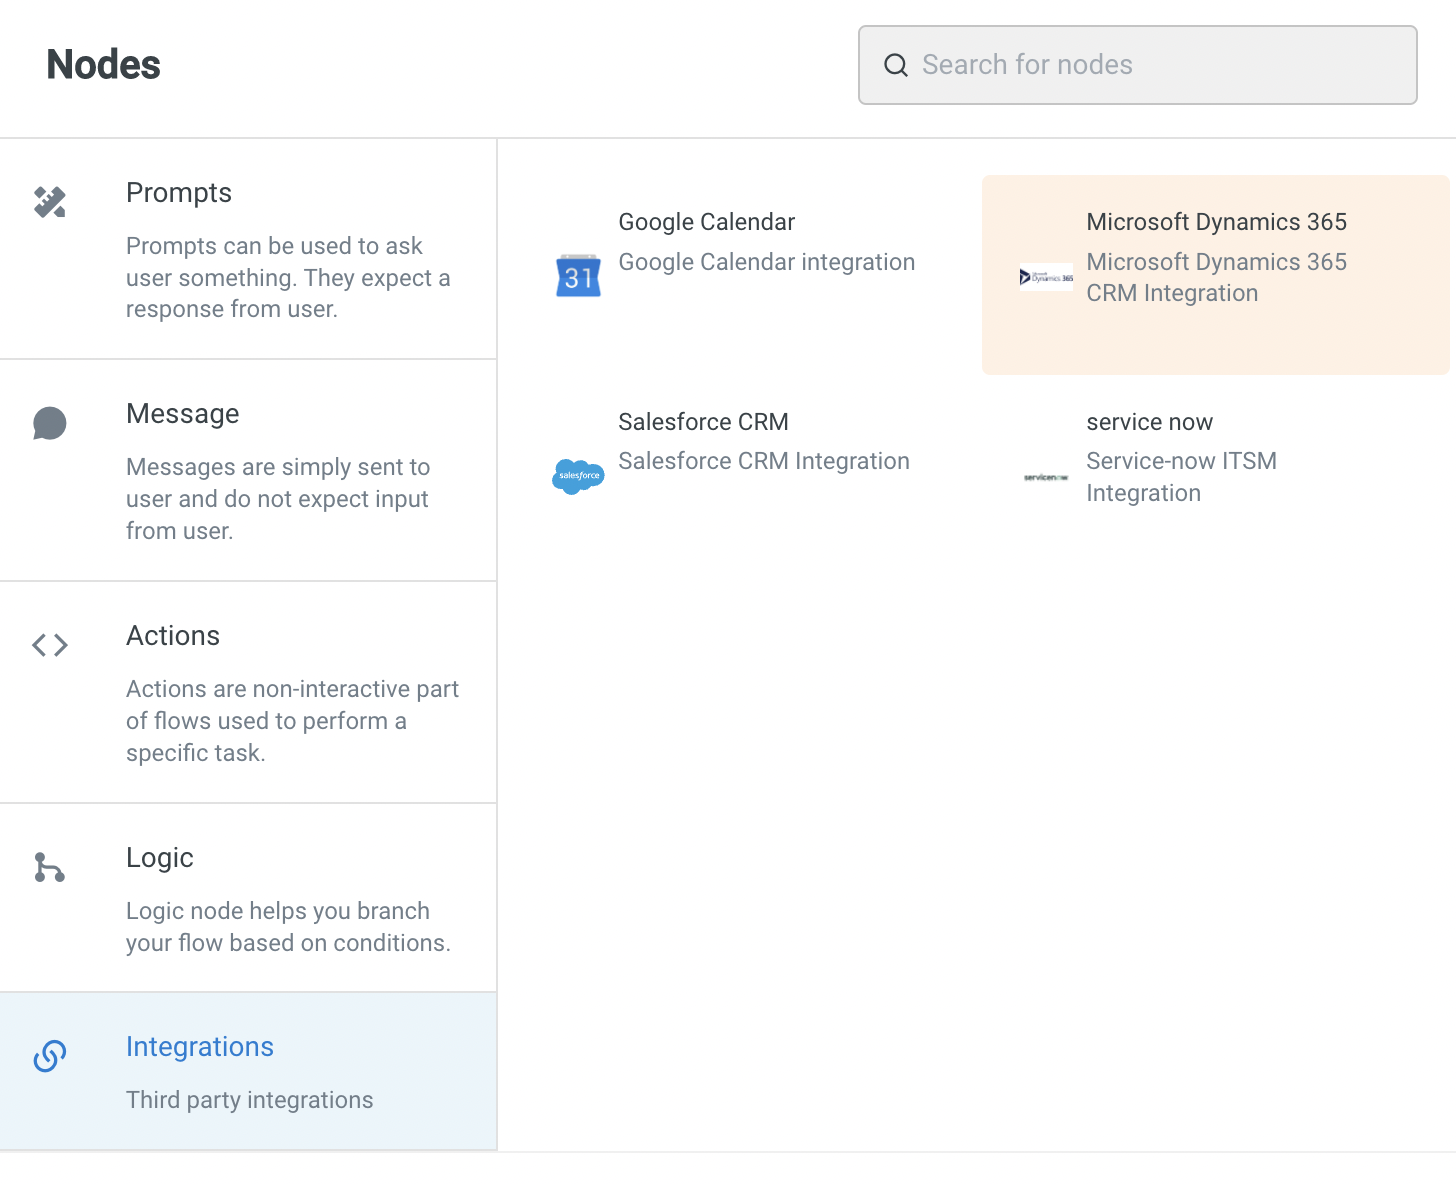Click 'Third party integrations' description text
1456x1184 pixels.
point(250,1100)
